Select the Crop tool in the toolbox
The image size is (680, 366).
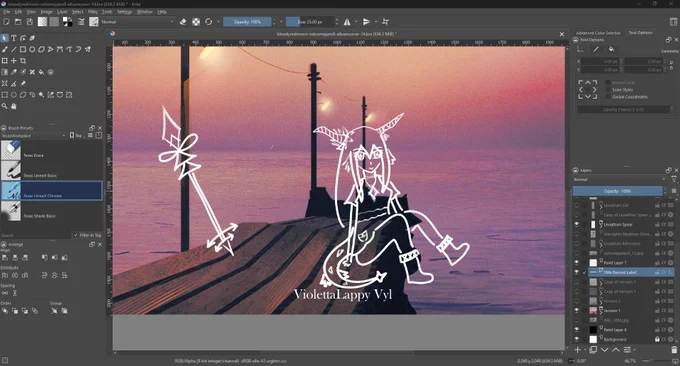pos(23,61)
